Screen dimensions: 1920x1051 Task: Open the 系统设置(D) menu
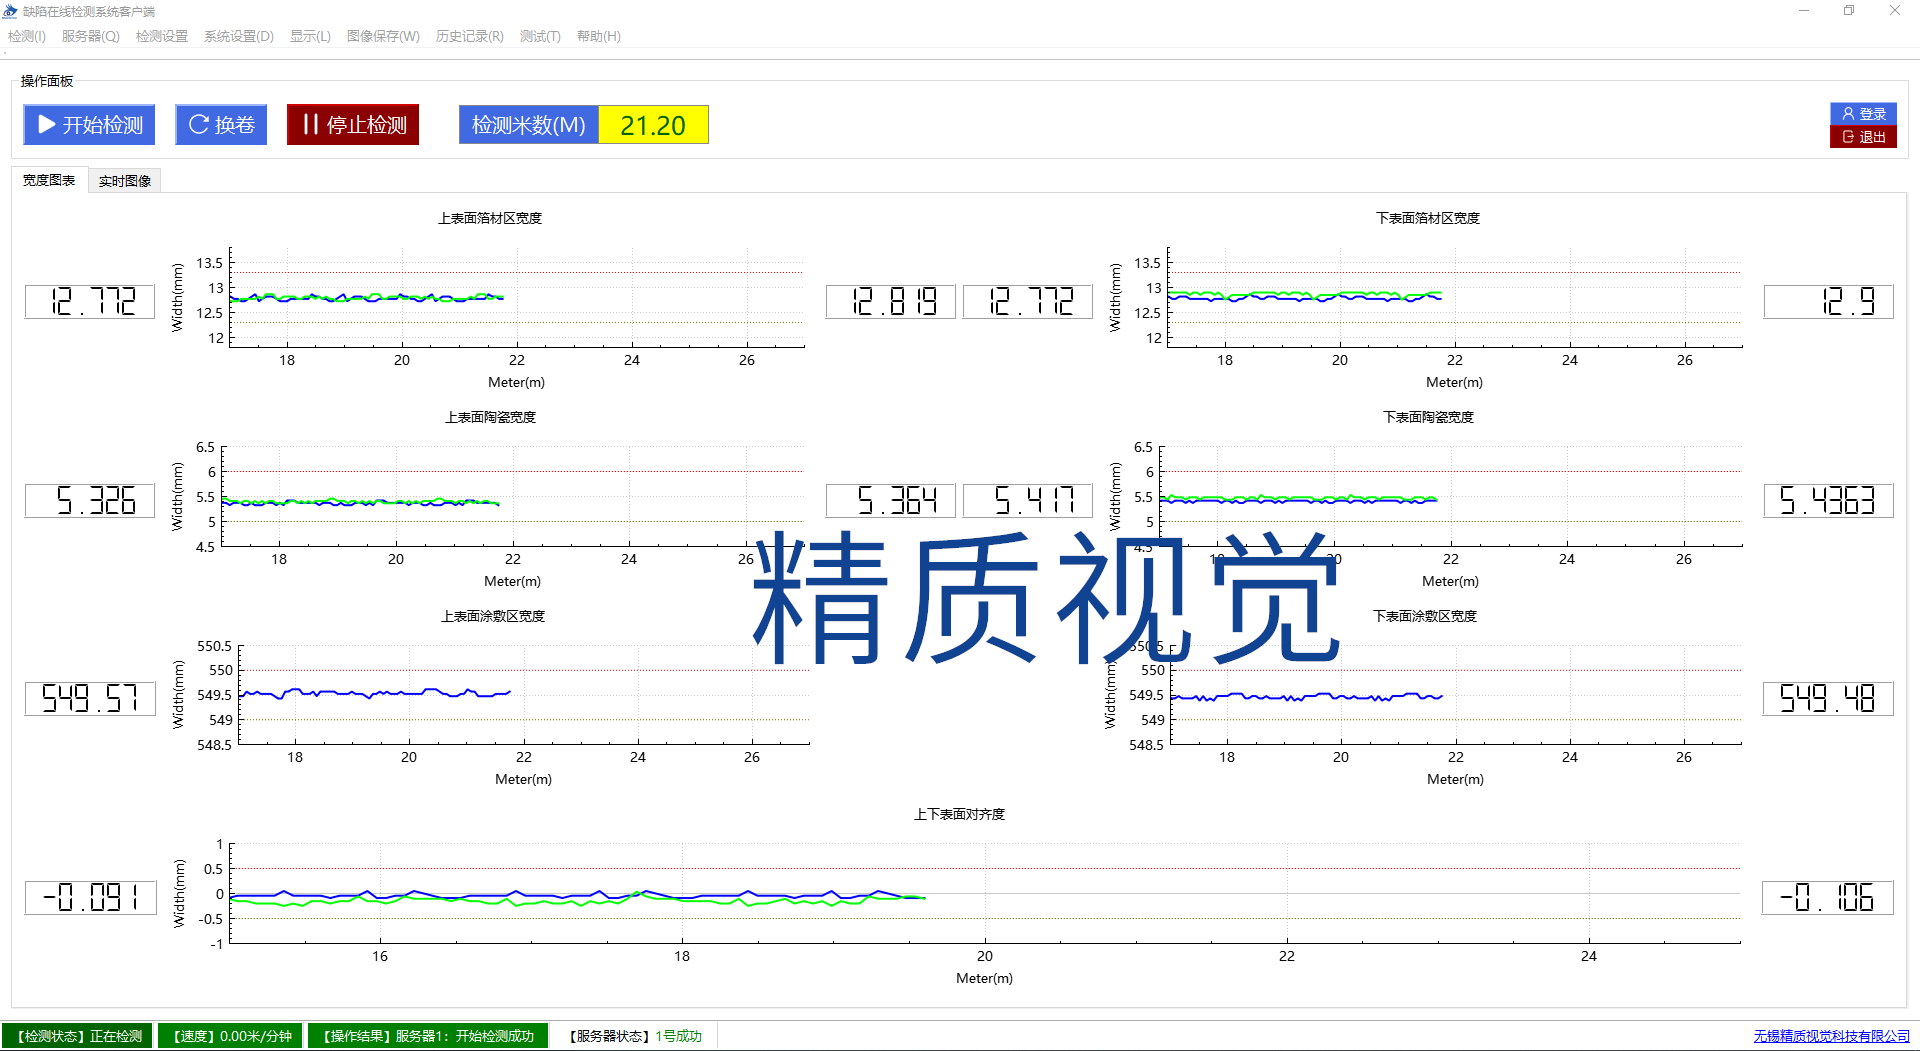click(x=238, y=36)
